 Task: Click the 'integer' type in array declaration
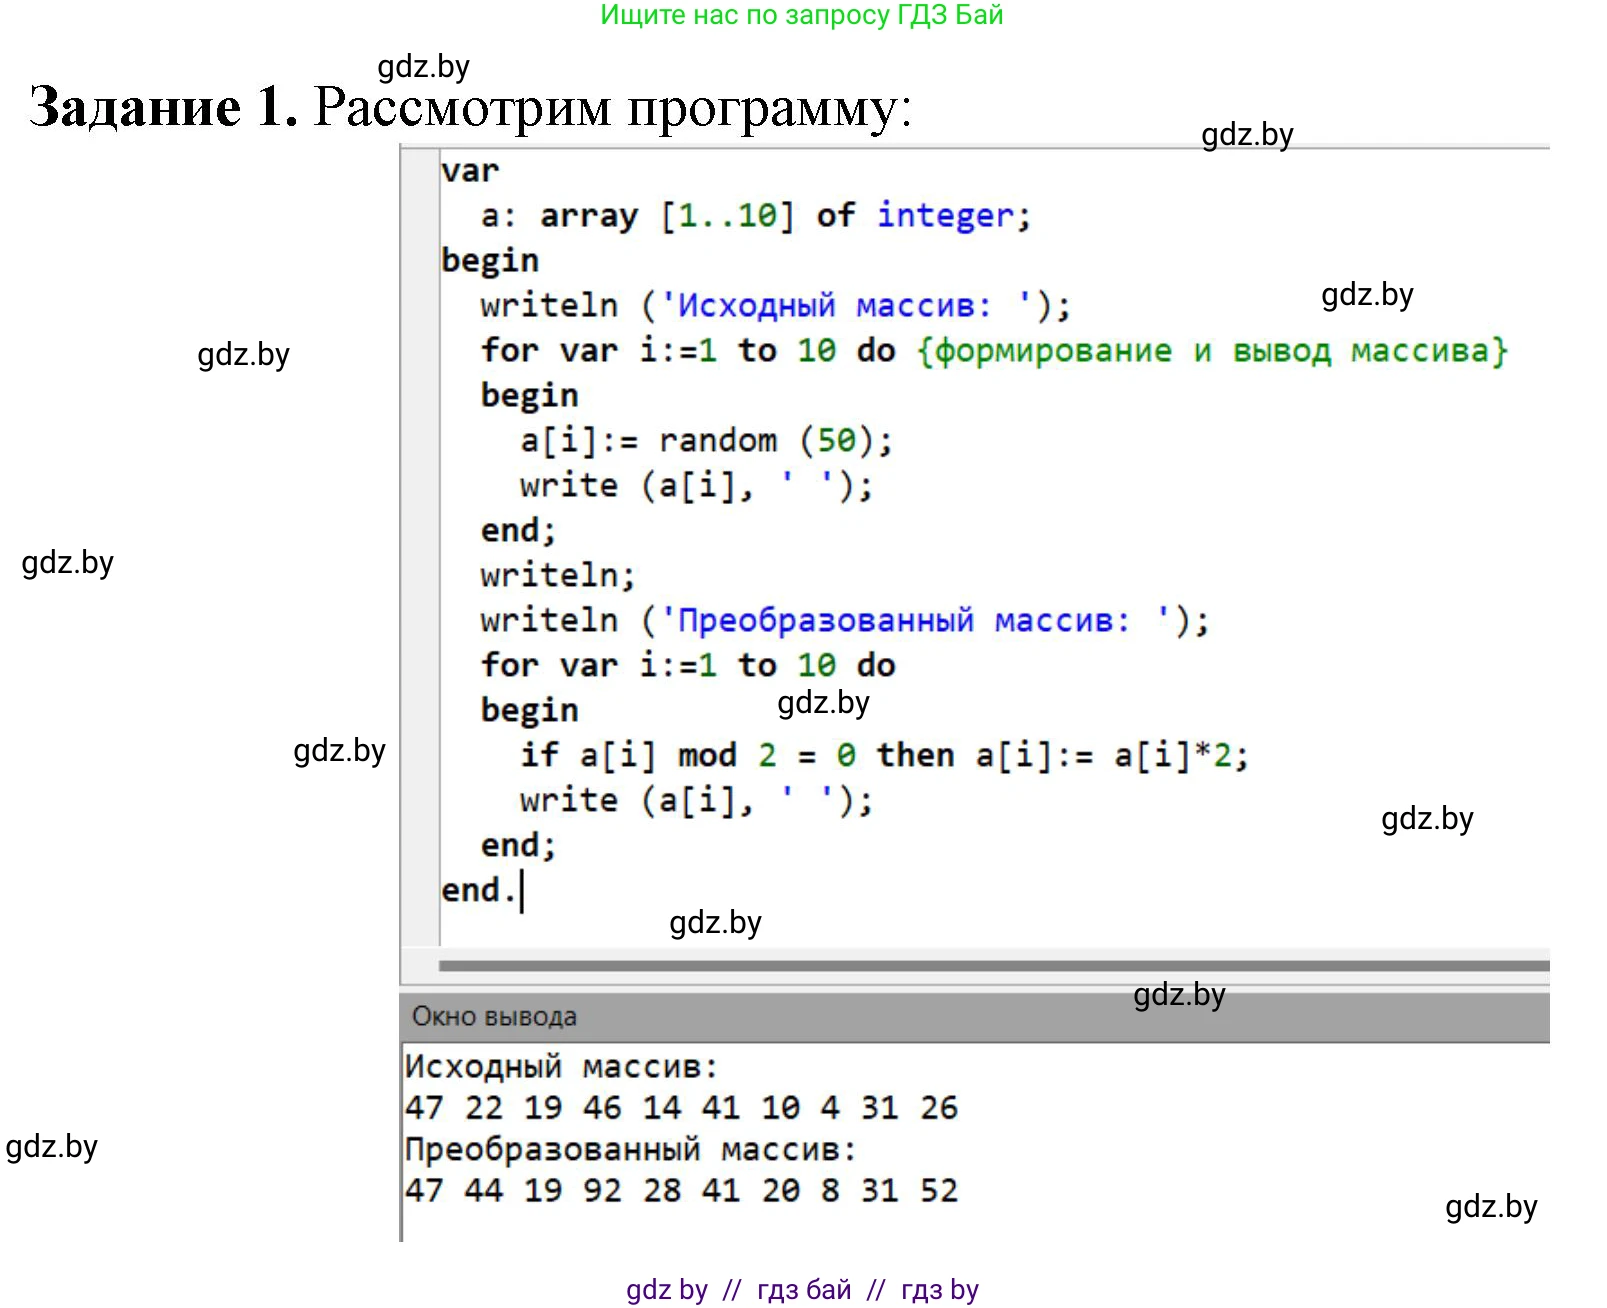945,216
